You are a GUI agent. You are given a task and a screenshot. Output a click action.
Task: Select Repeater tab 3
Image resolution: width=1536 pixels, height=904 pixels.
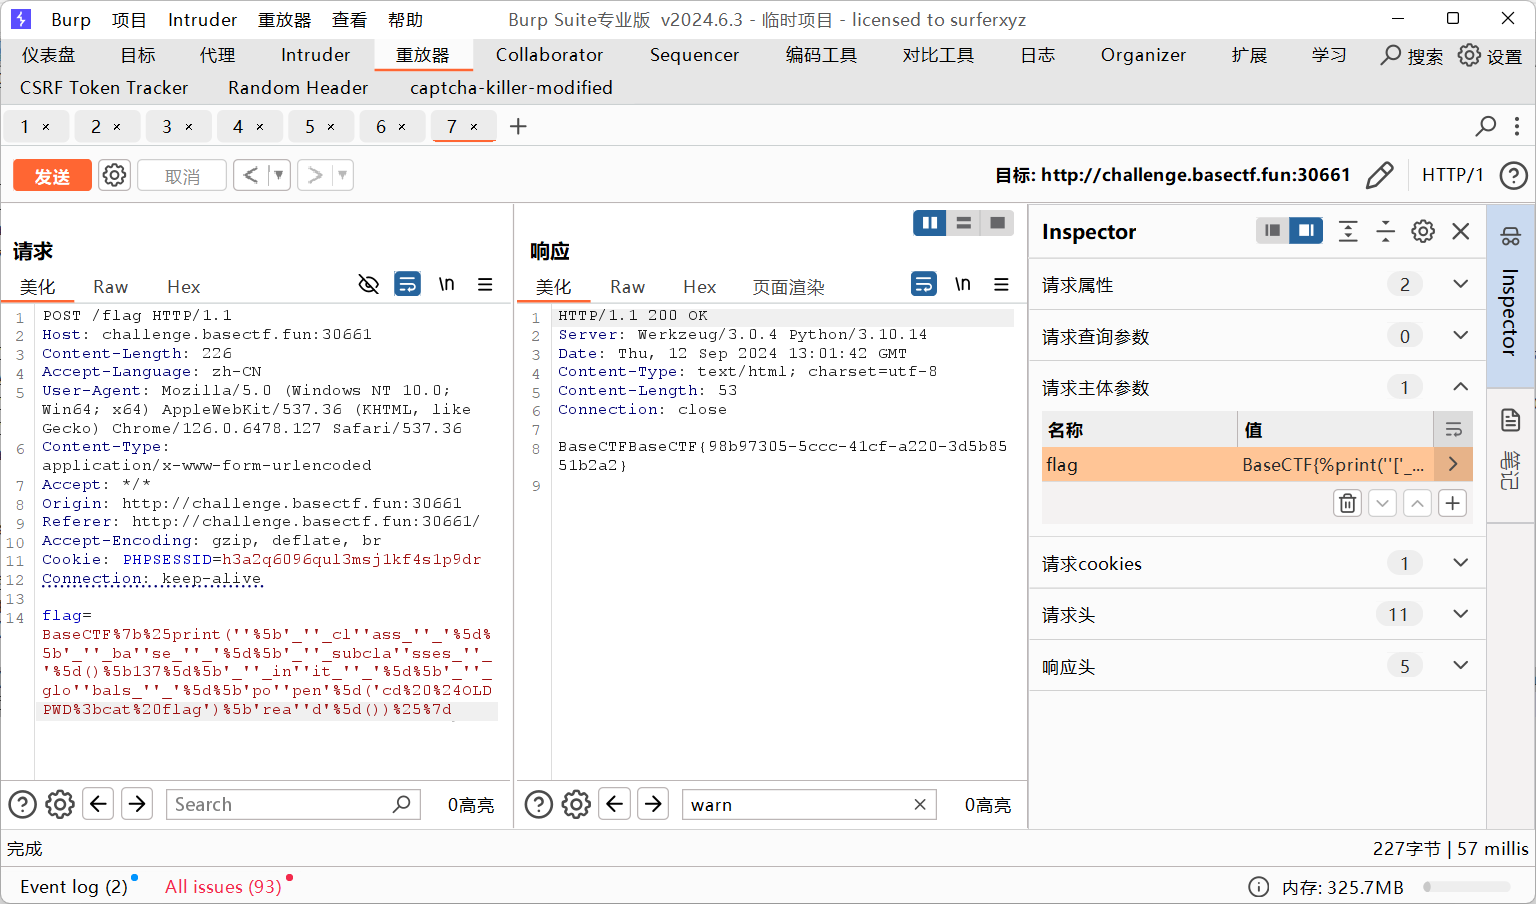[x=167, y=126]
